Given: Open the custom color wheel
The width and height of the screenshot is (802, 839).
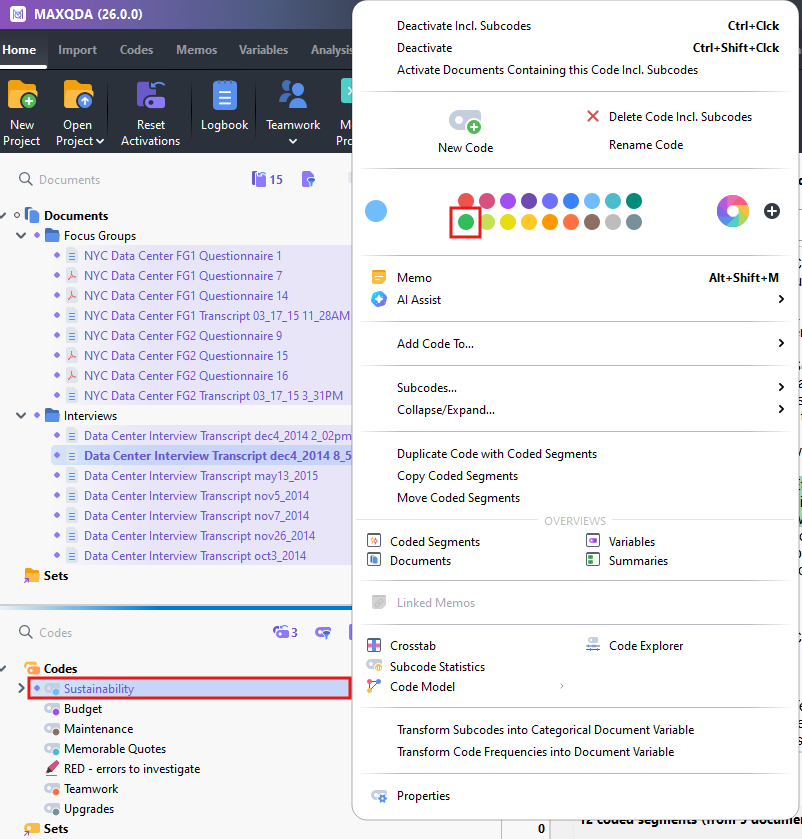Looking at the screenshot, I should tap(732, 211).
